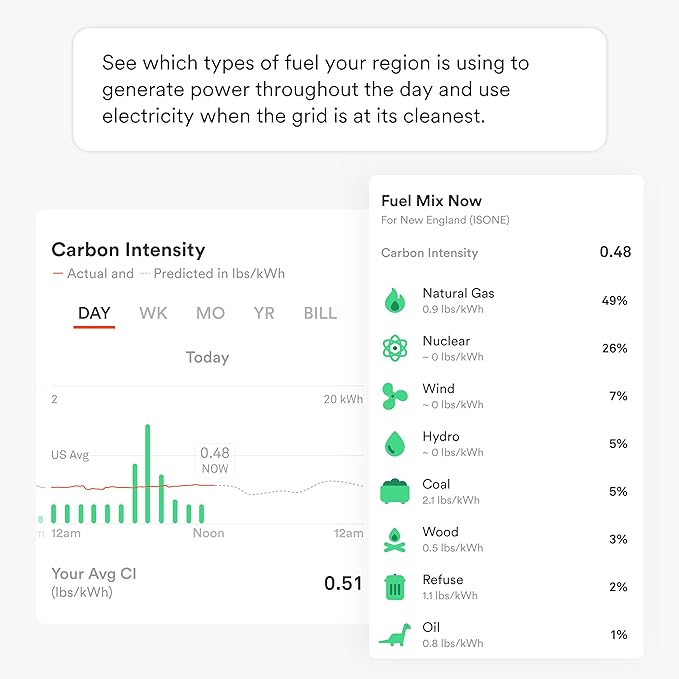Click the Natural Gas 49% value
This screenshot has width=679, height=679.
(x=614, y=301)
